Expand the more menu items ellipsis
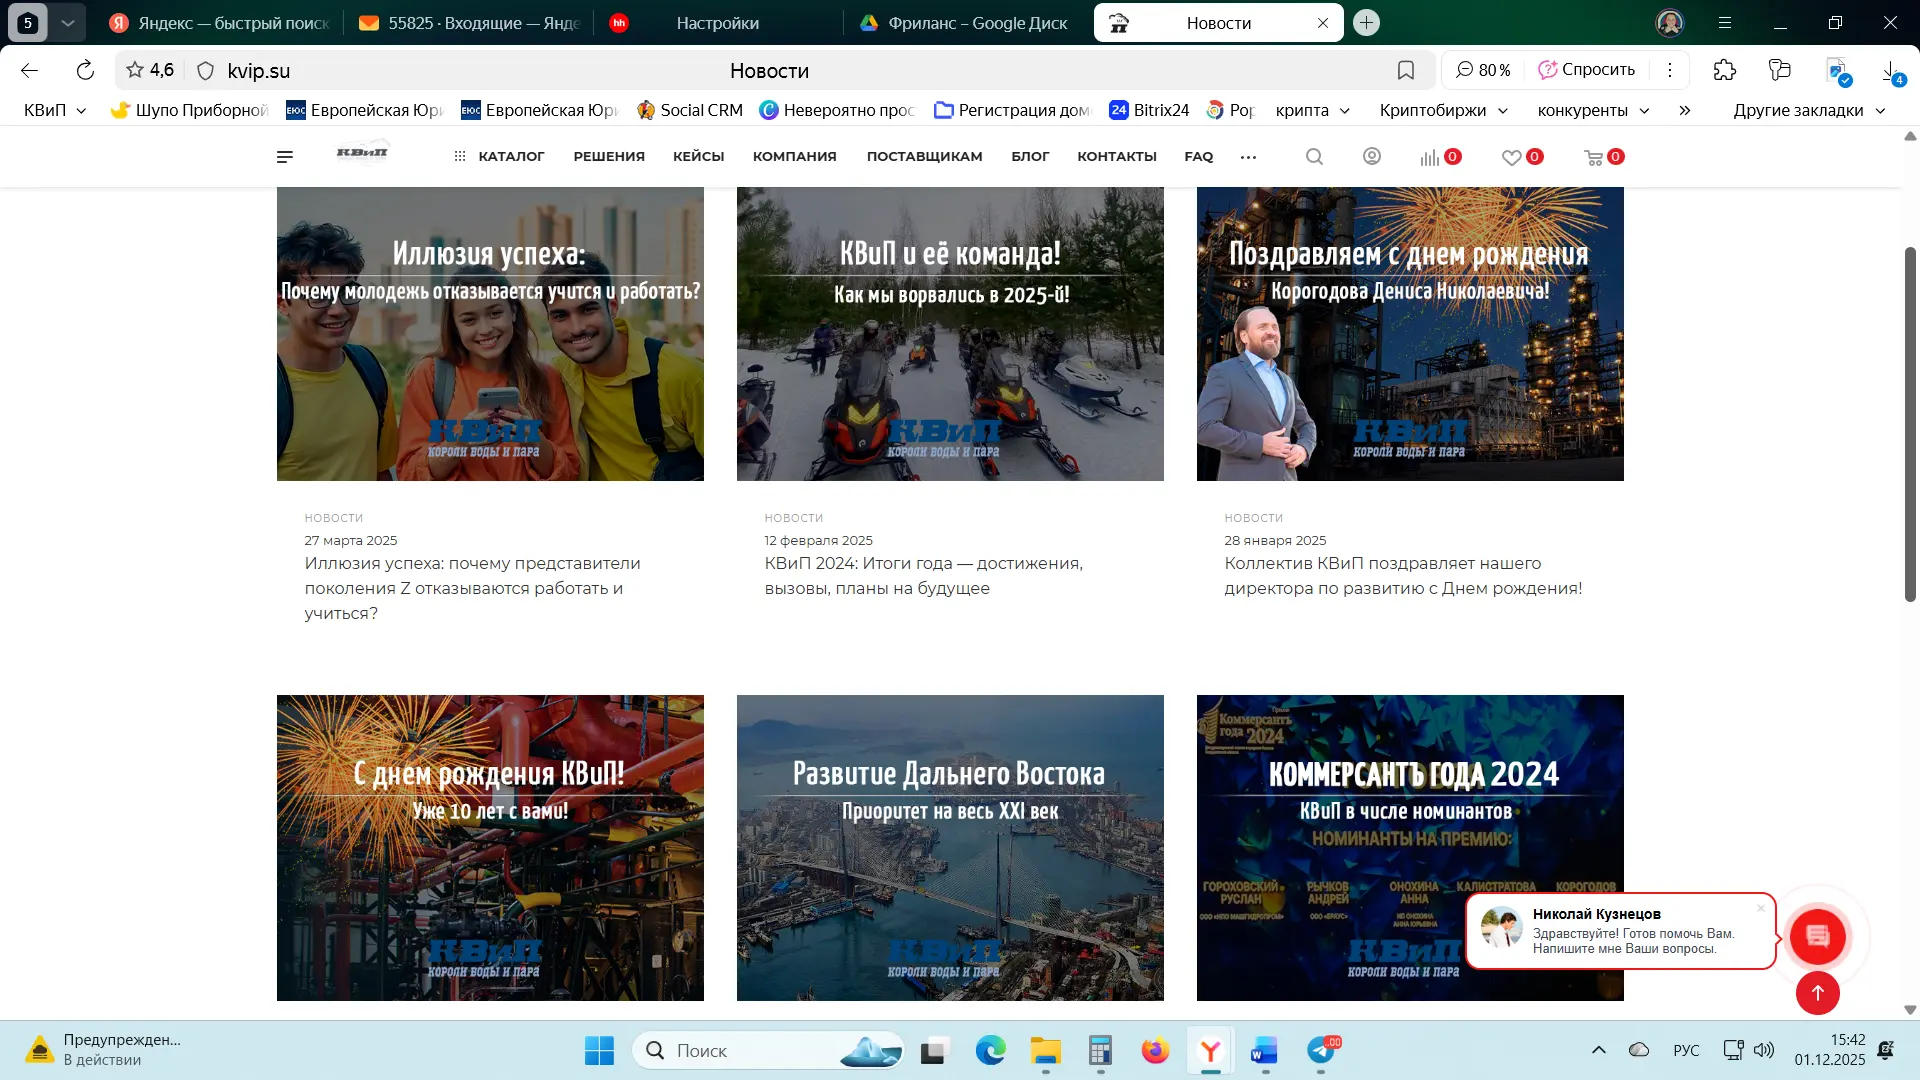Screen dimensions: 1920x1080 pyautogui.click(x=1248, y=157)
